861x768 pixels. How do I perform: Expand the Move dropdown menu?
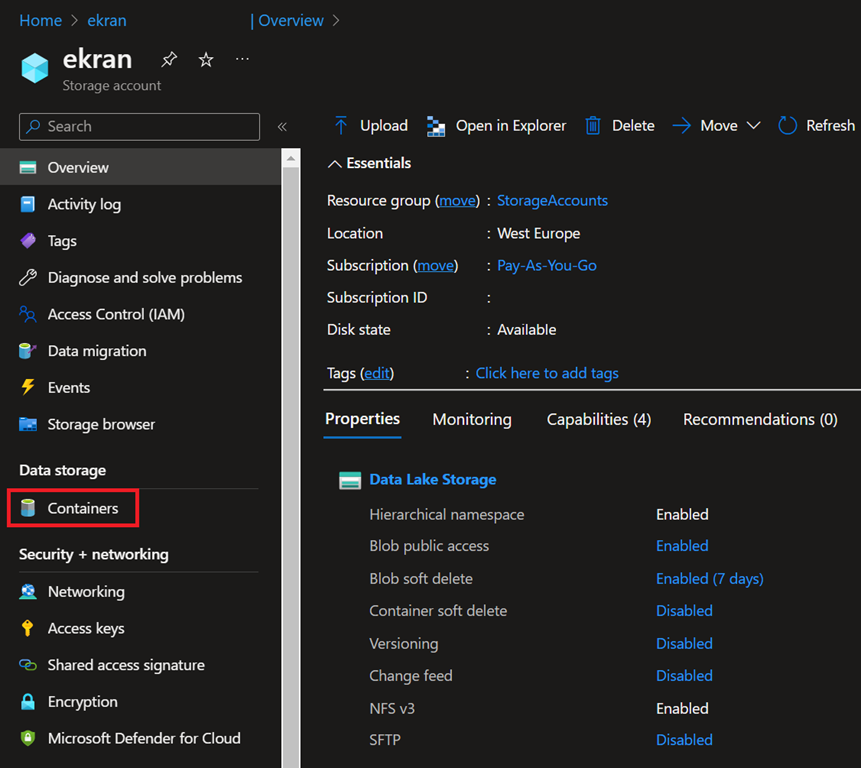754,125
